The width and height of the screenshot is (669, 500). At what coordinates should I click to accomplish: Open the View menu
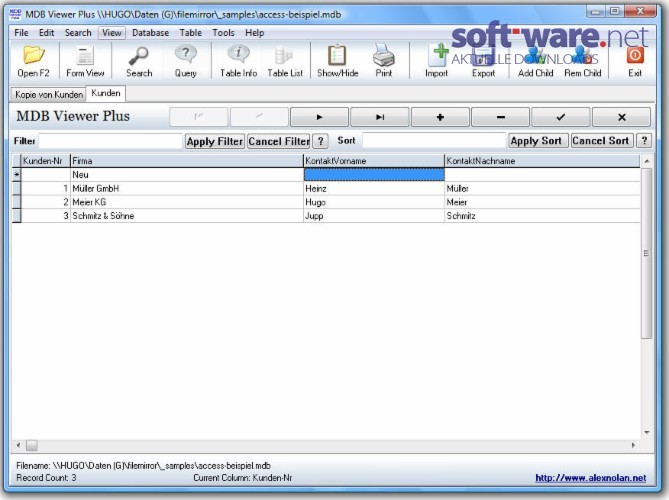point(112,33)
